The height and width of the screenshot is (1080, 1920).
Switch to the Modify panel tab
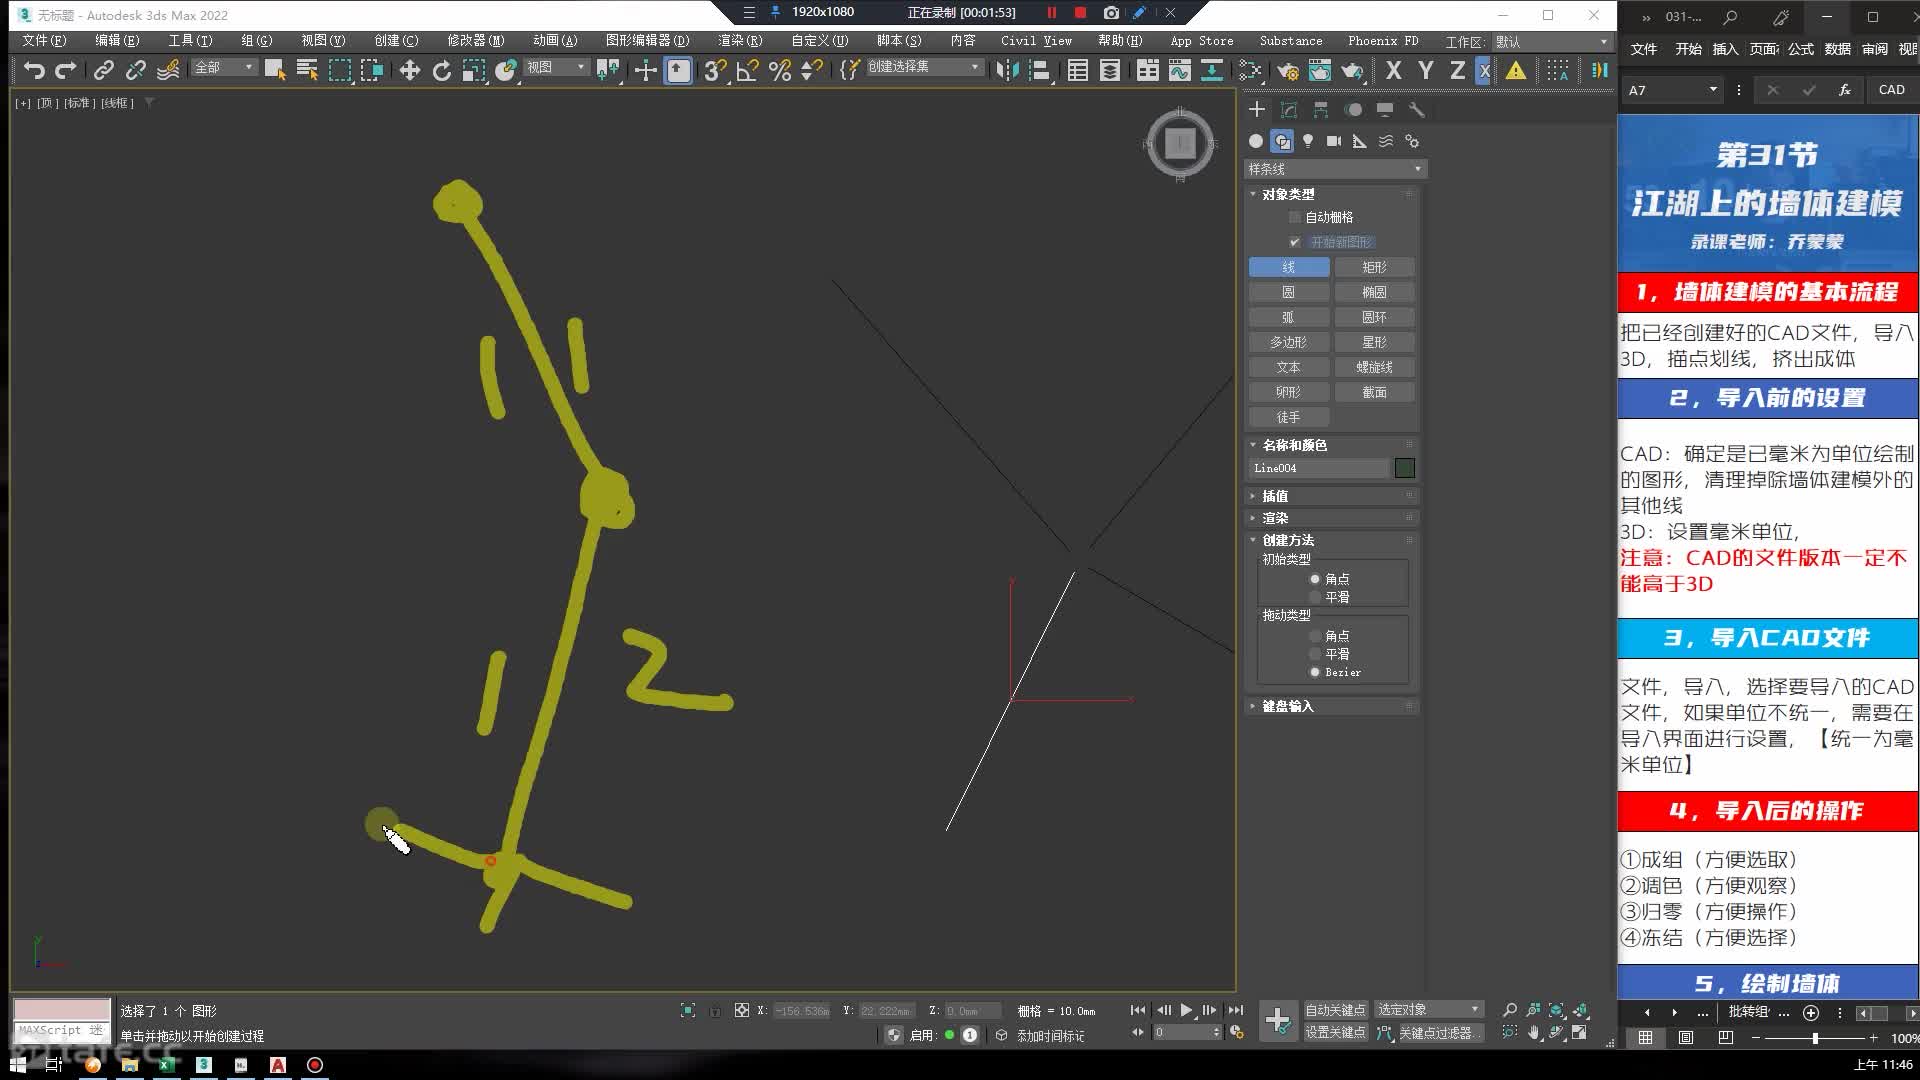(1289, 109)
